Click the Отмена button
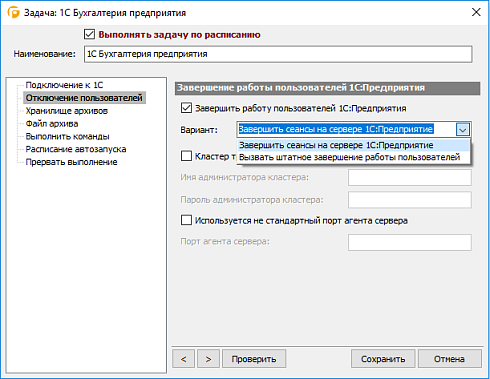490x379 pixels. (x=449, y=359)
